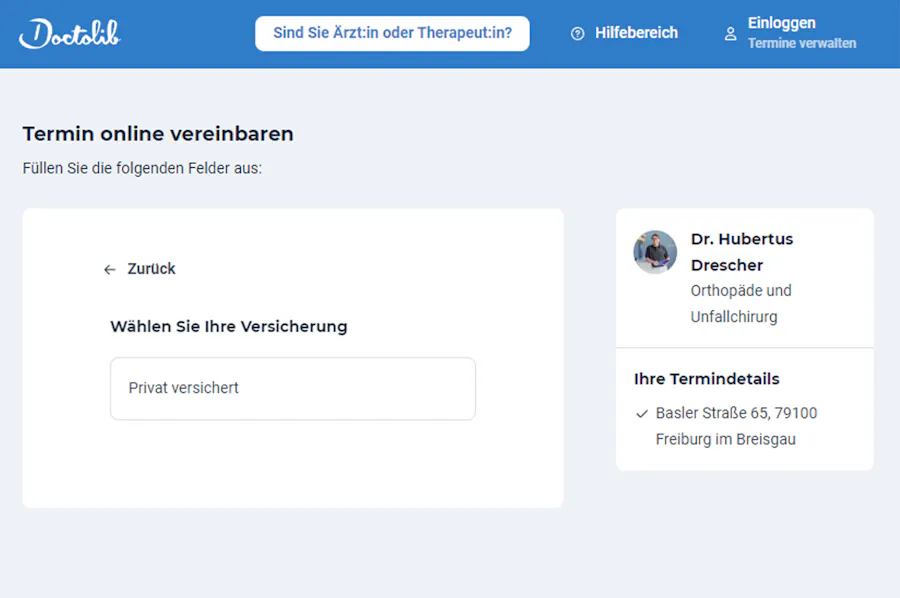
Task: Go back with the Zurück link
Action: (151, 269)
